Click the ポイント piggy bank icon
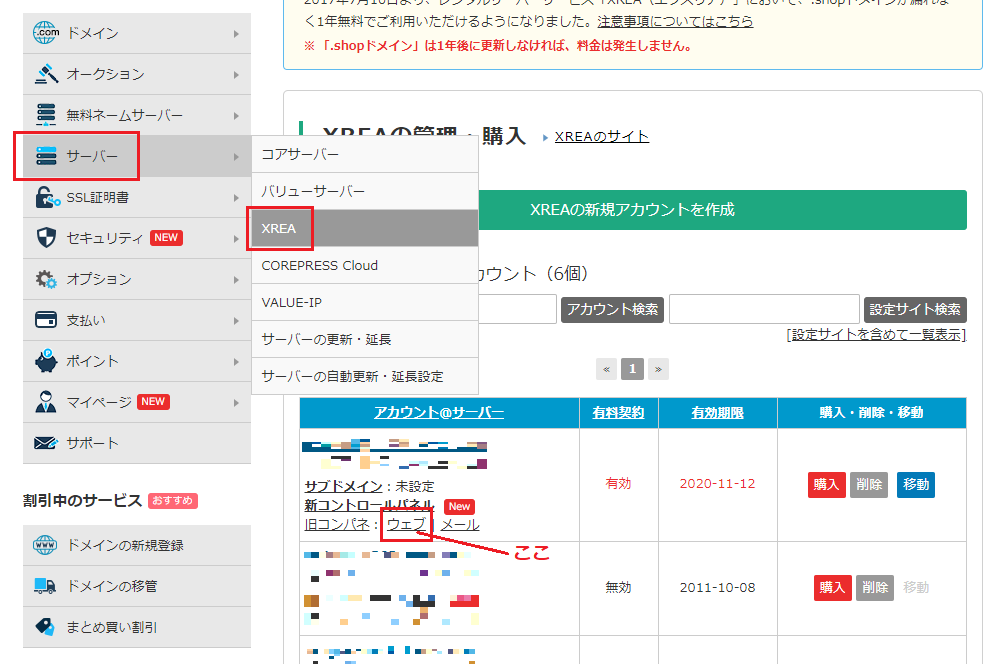 (45, 361)
